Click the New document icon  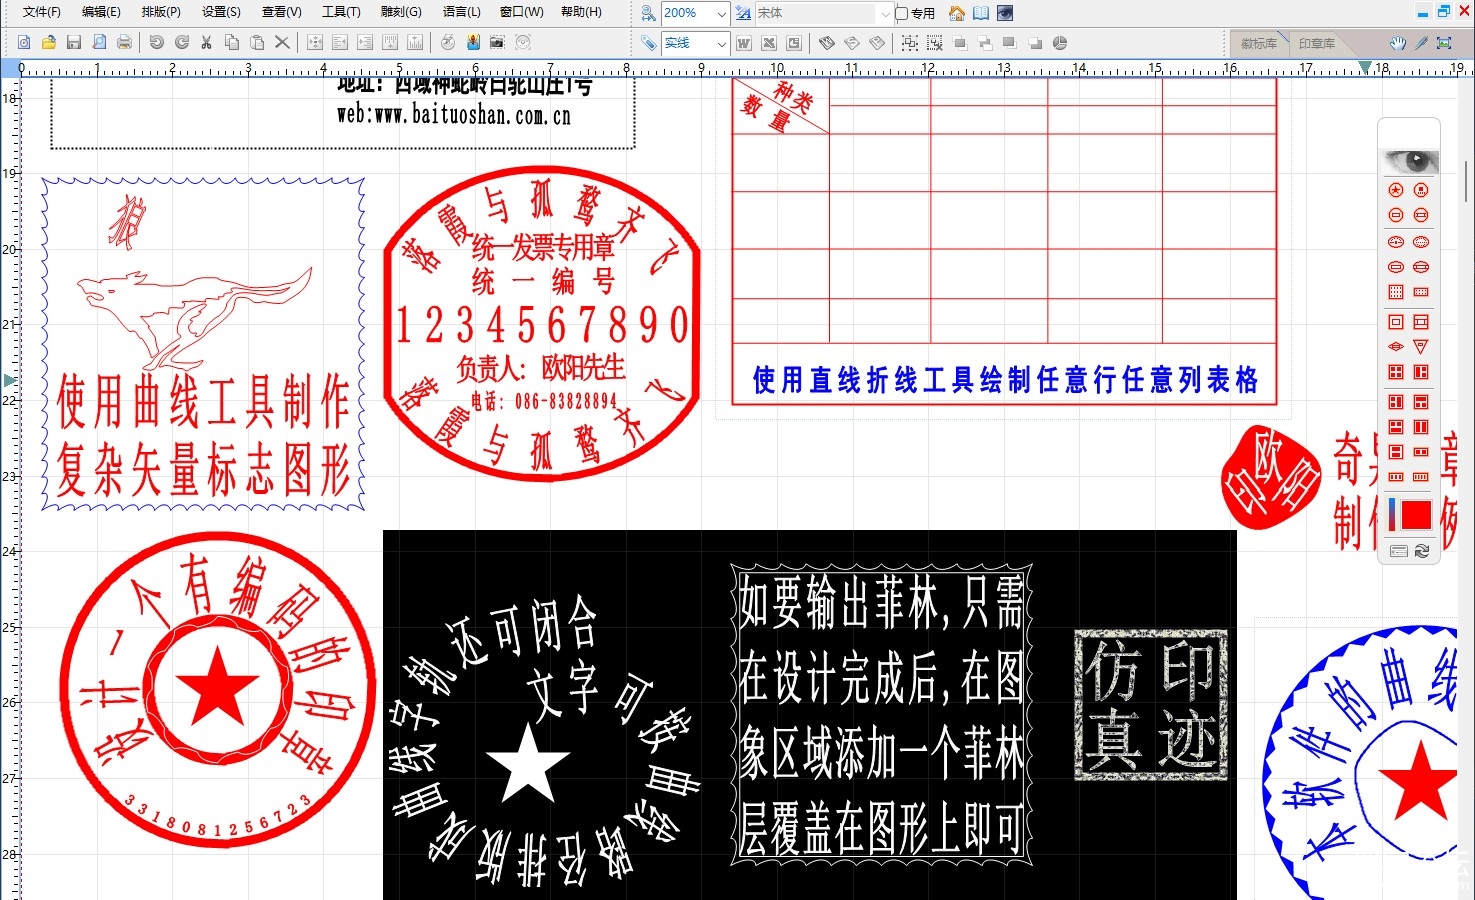24,42
